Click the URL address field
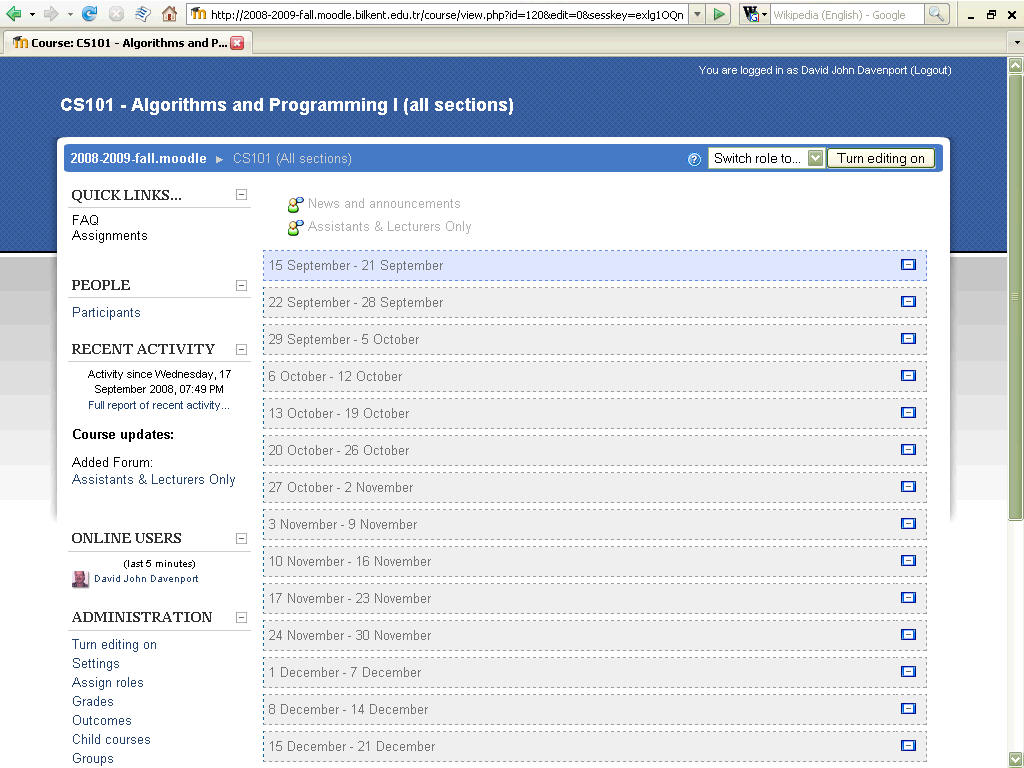 (x=447, y=14)
